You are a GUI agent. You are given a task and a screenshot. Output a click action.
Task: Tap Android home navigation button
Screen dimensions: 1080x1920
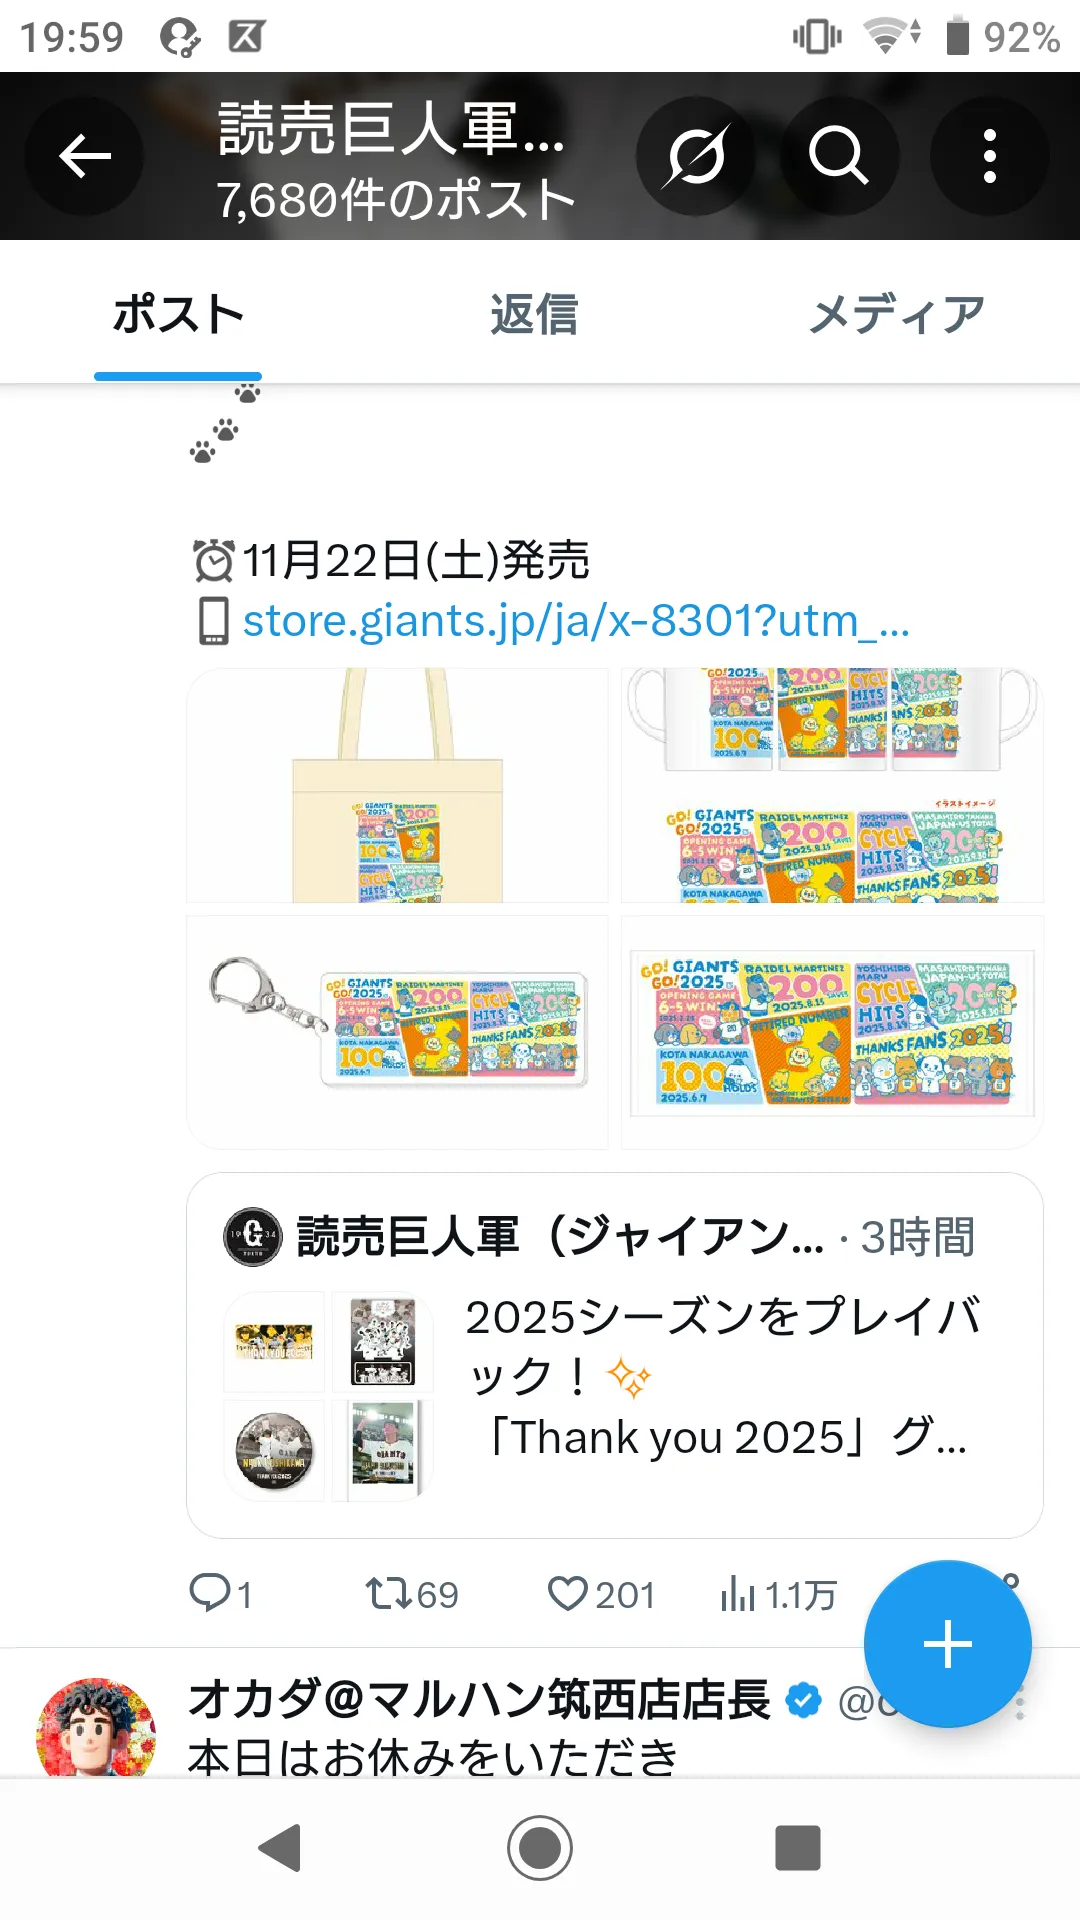540,1848
